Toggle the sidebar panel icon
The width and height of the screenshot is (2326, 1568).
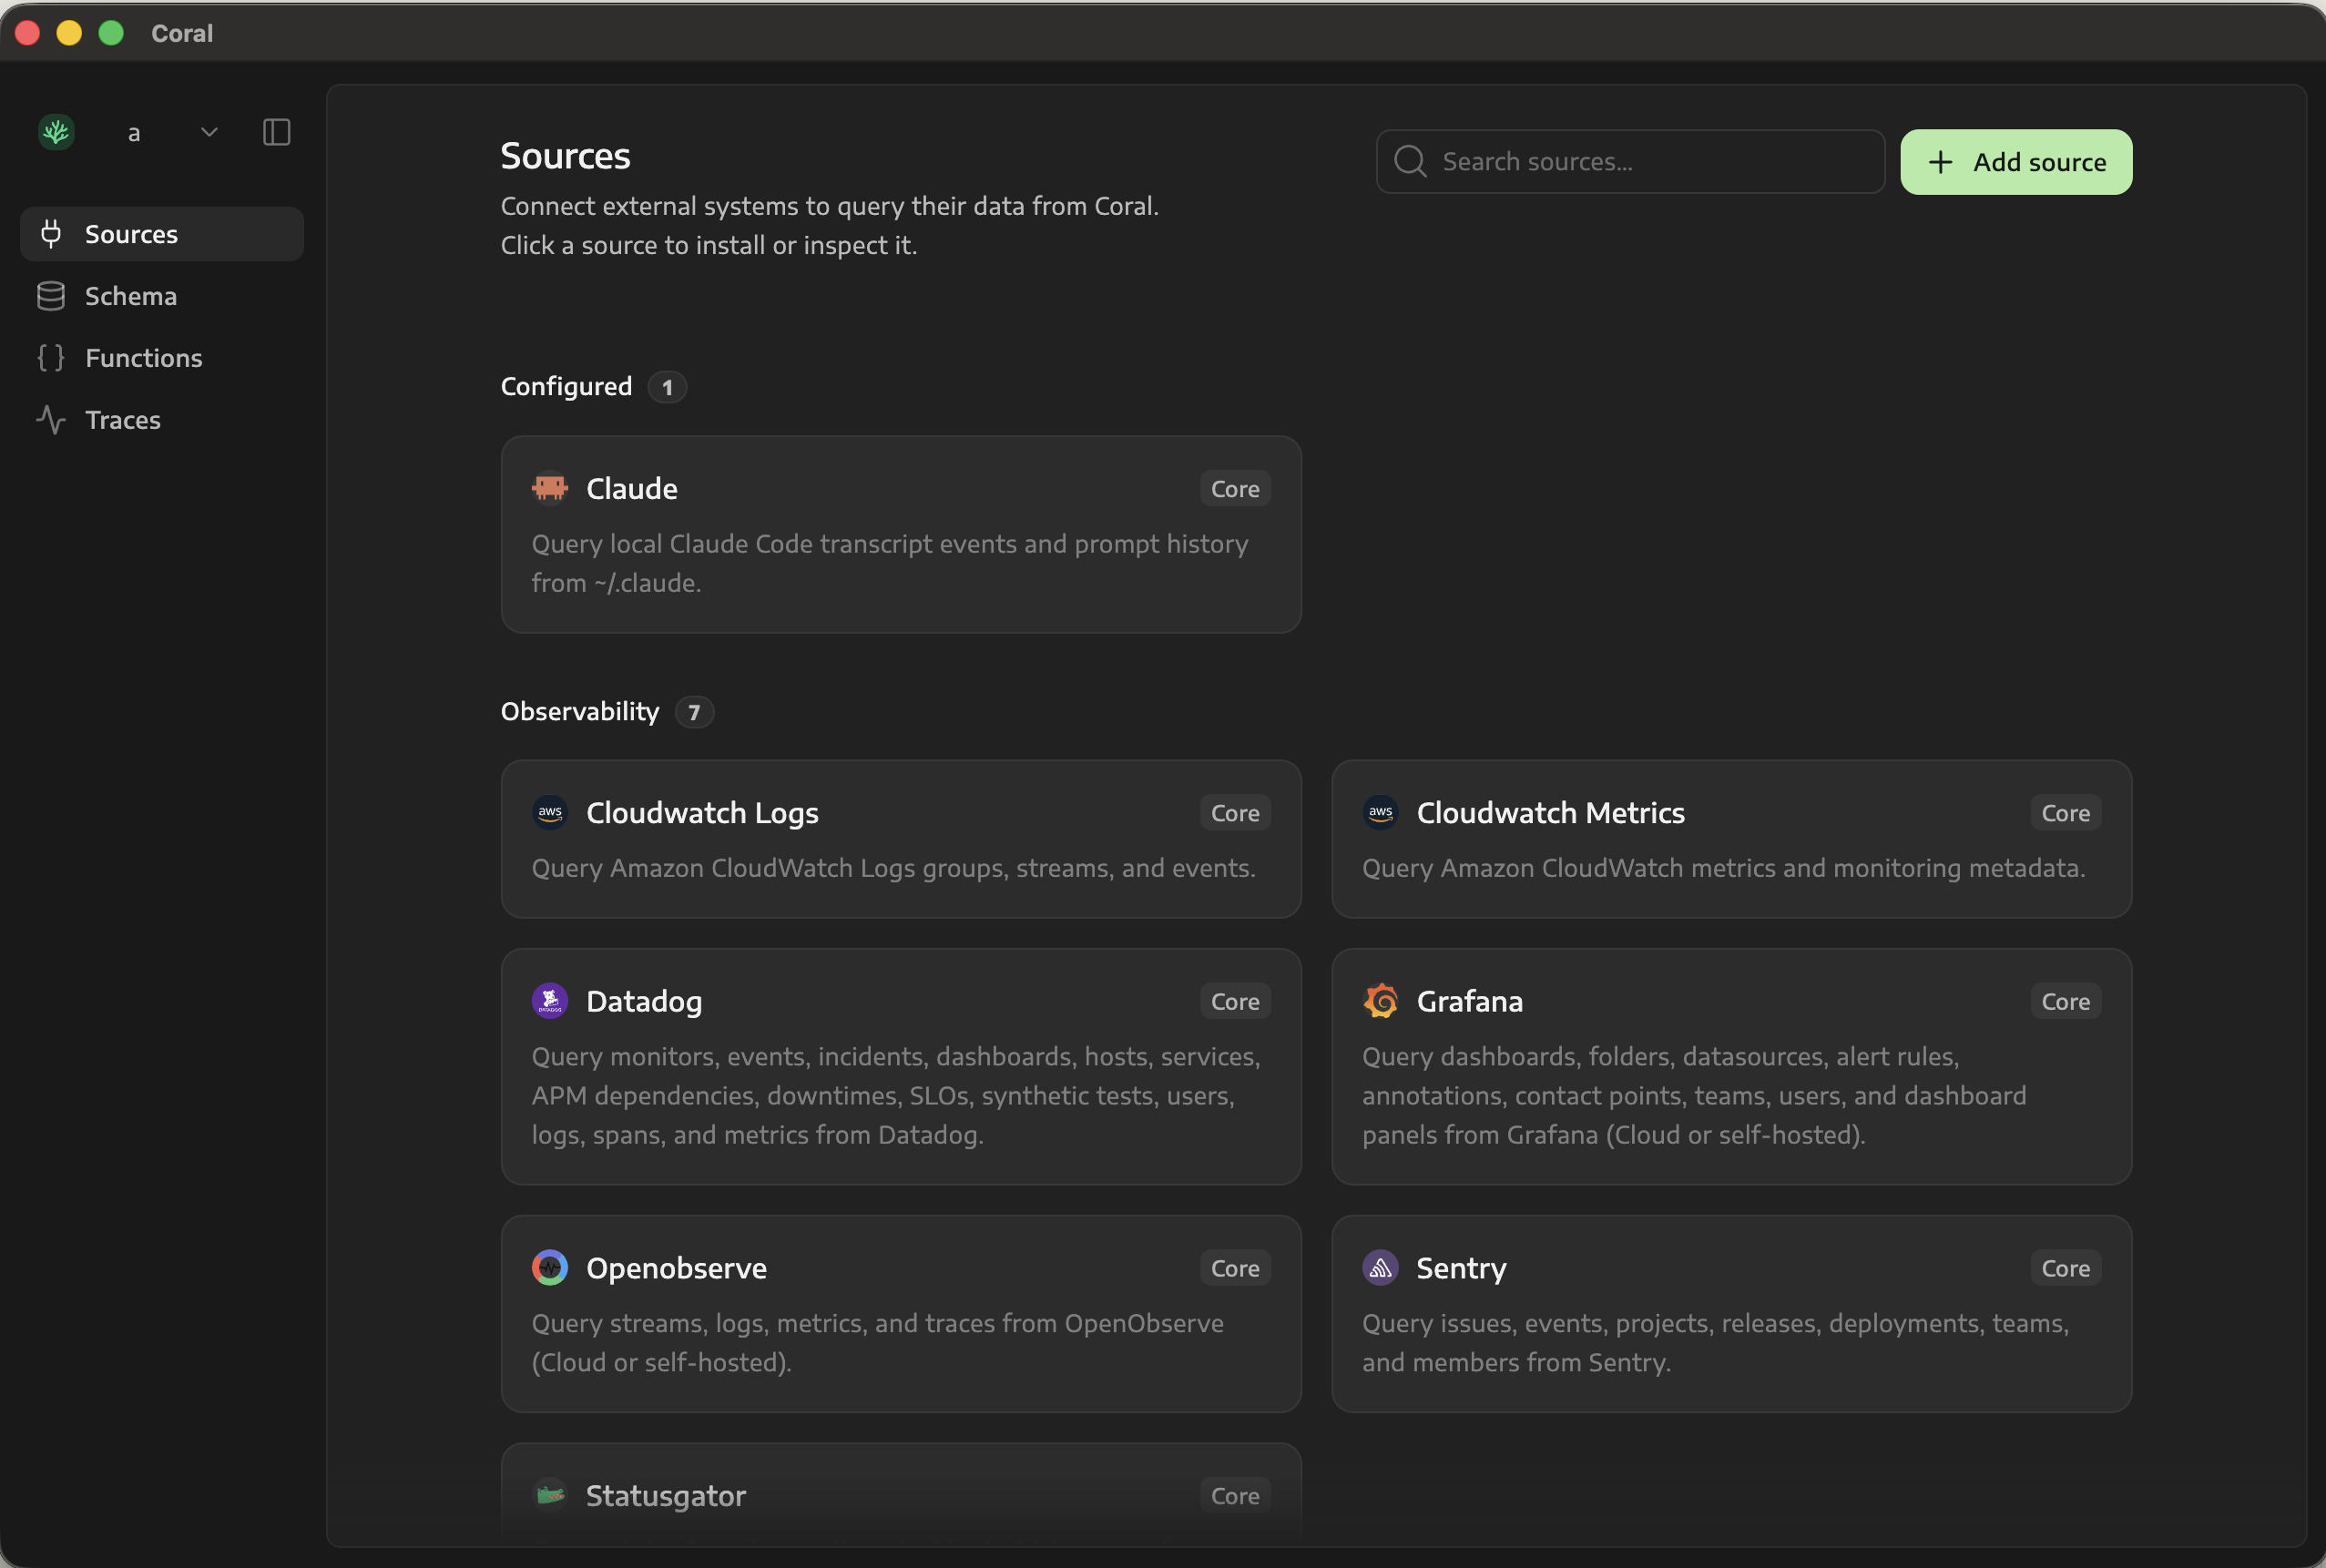pos(276,132)
